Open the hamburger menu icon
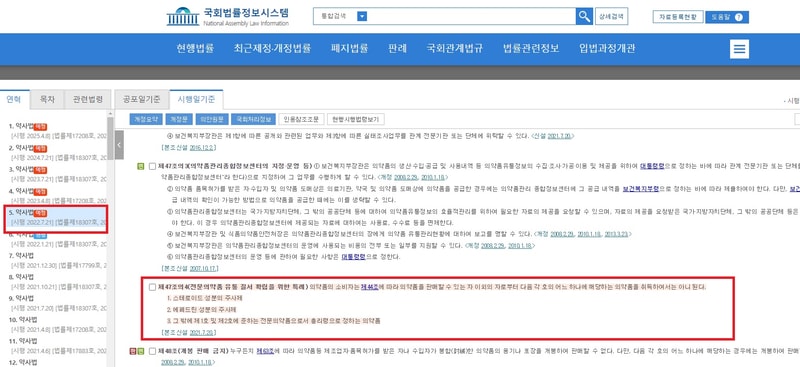Image resolution: width=800 pixels, height=367 pixels. (740, 50)
